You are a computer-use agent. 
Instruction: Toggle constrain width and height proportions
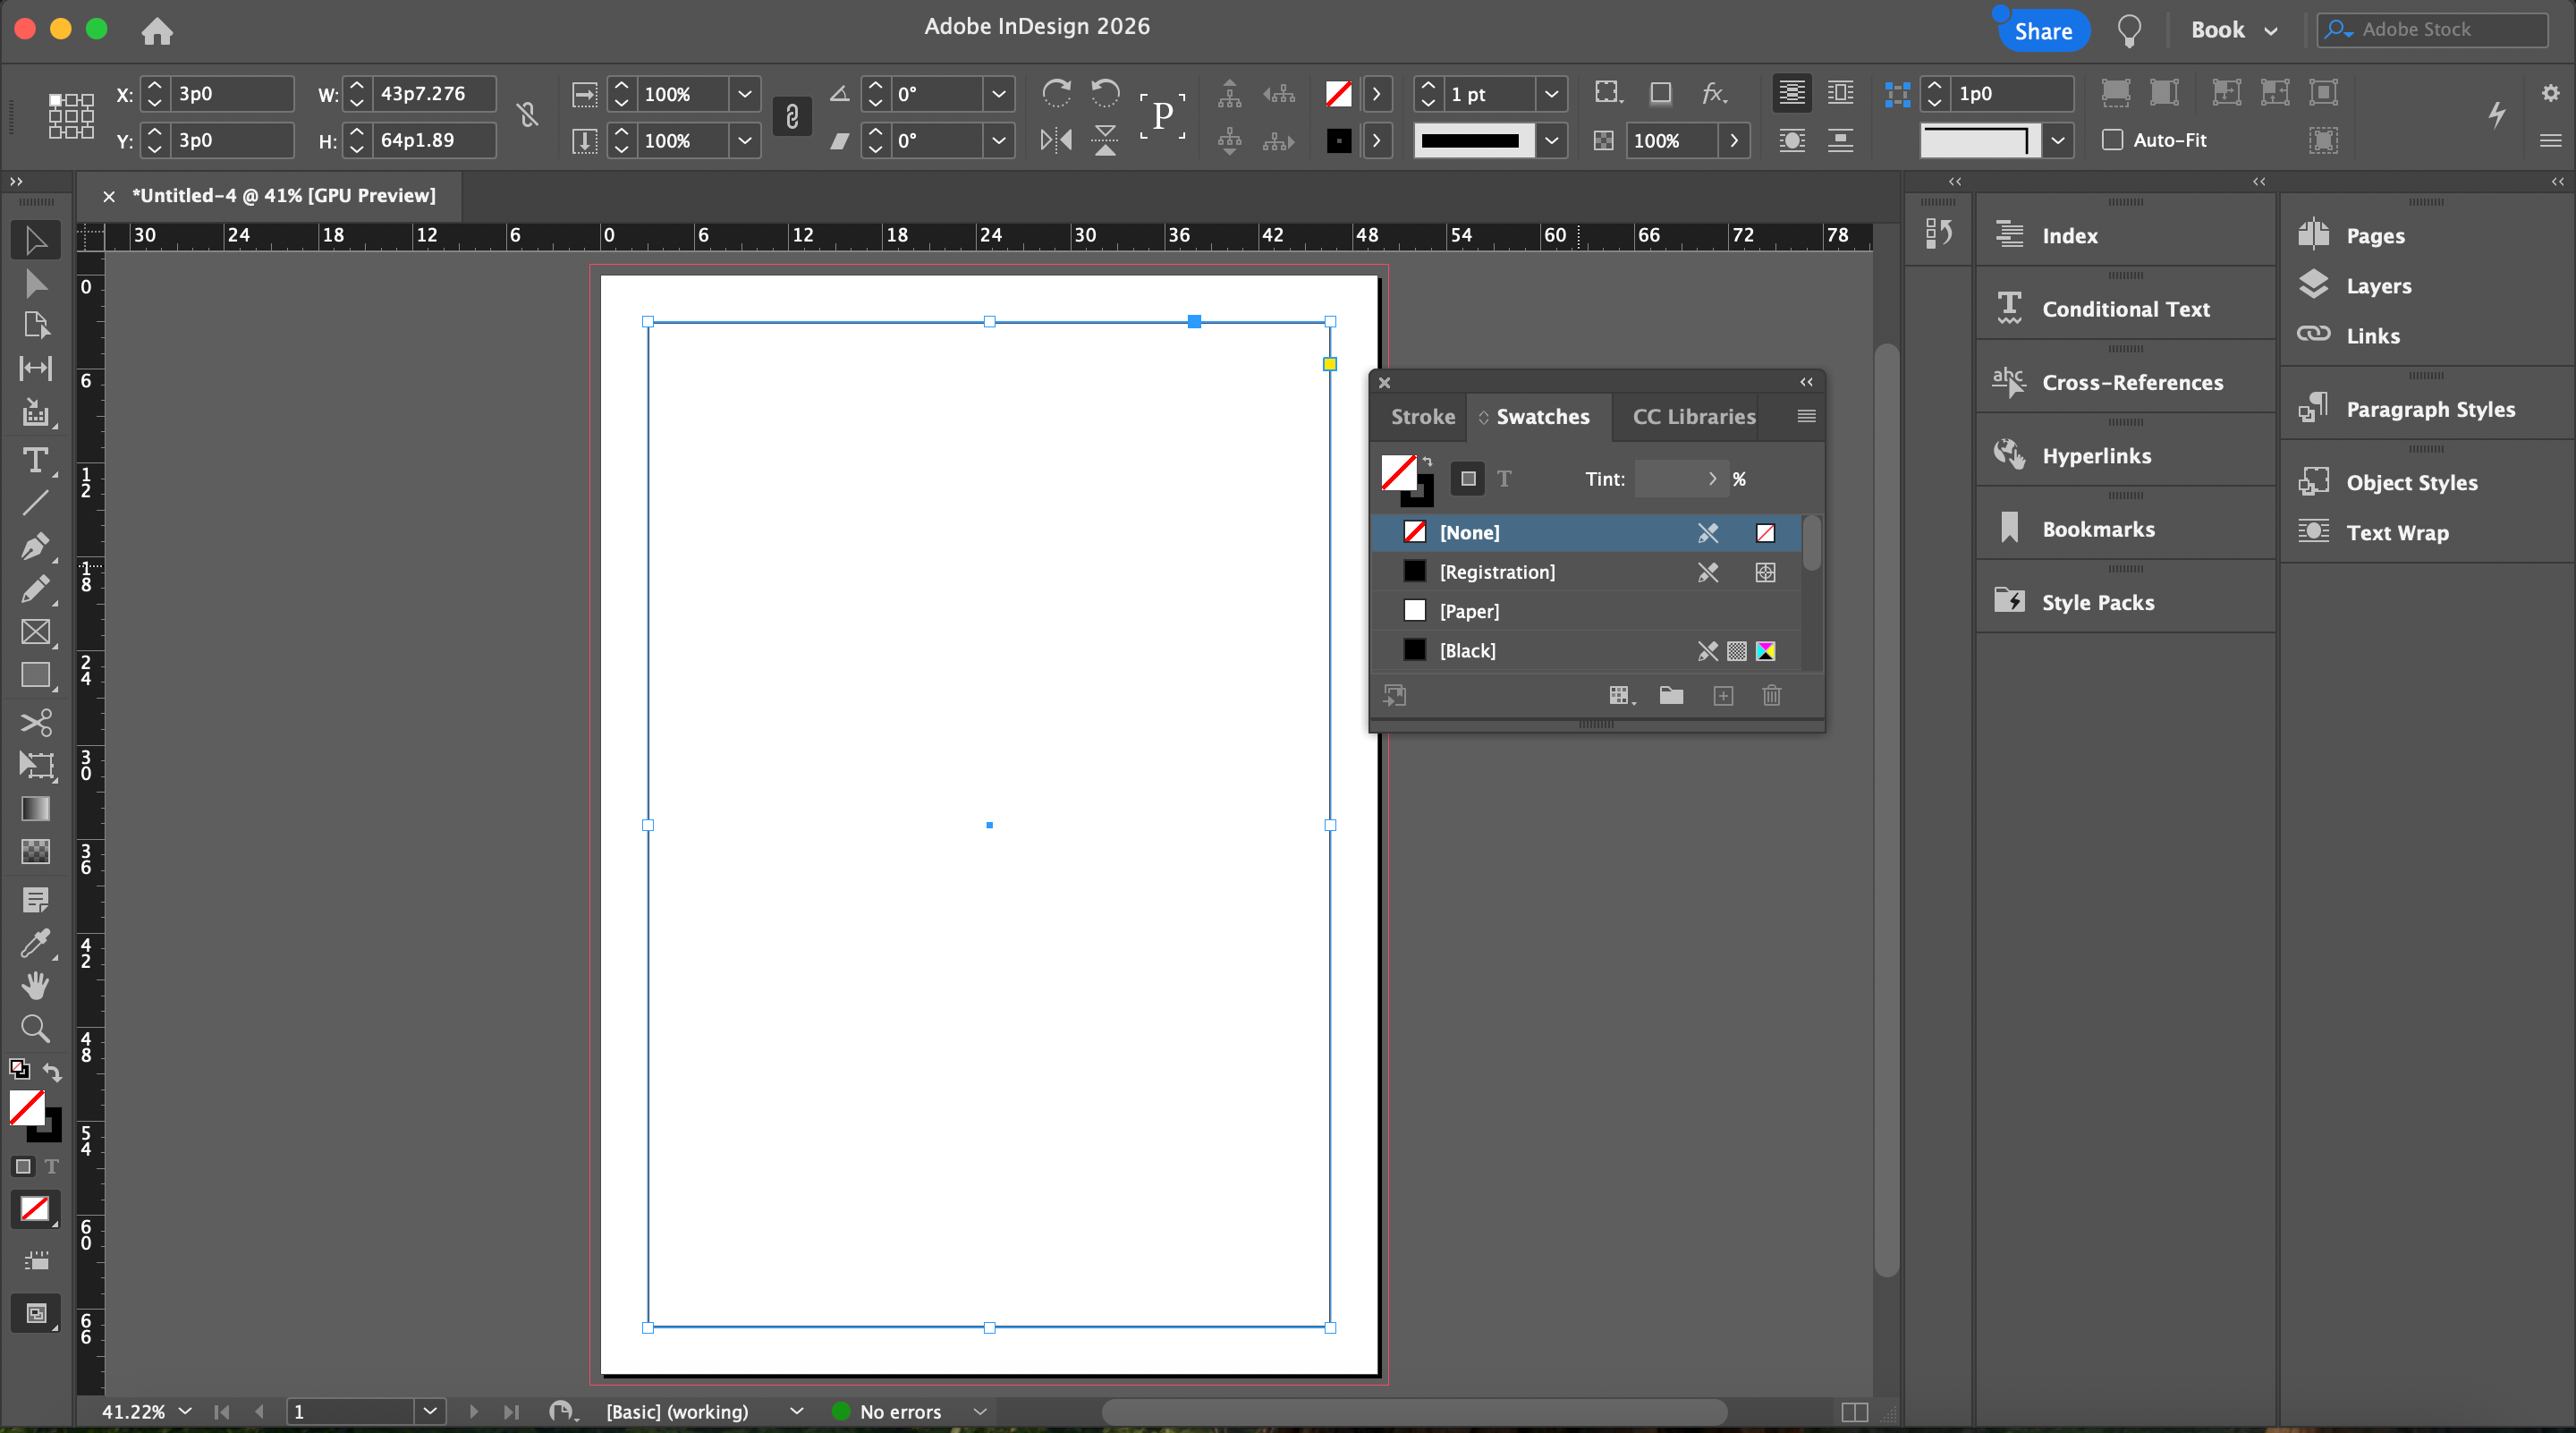coord(527,116)
